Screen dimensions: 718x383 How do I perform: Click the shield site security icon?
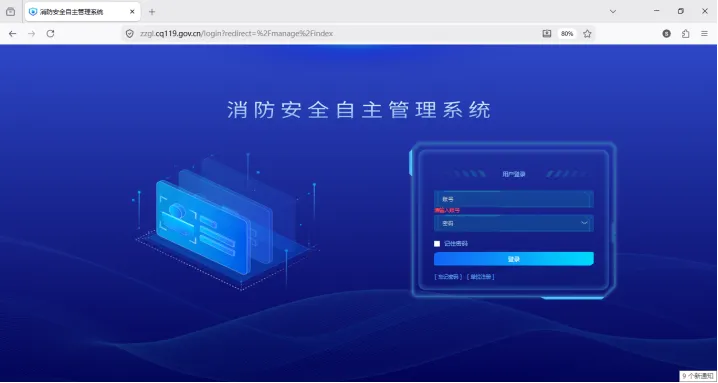130,33
